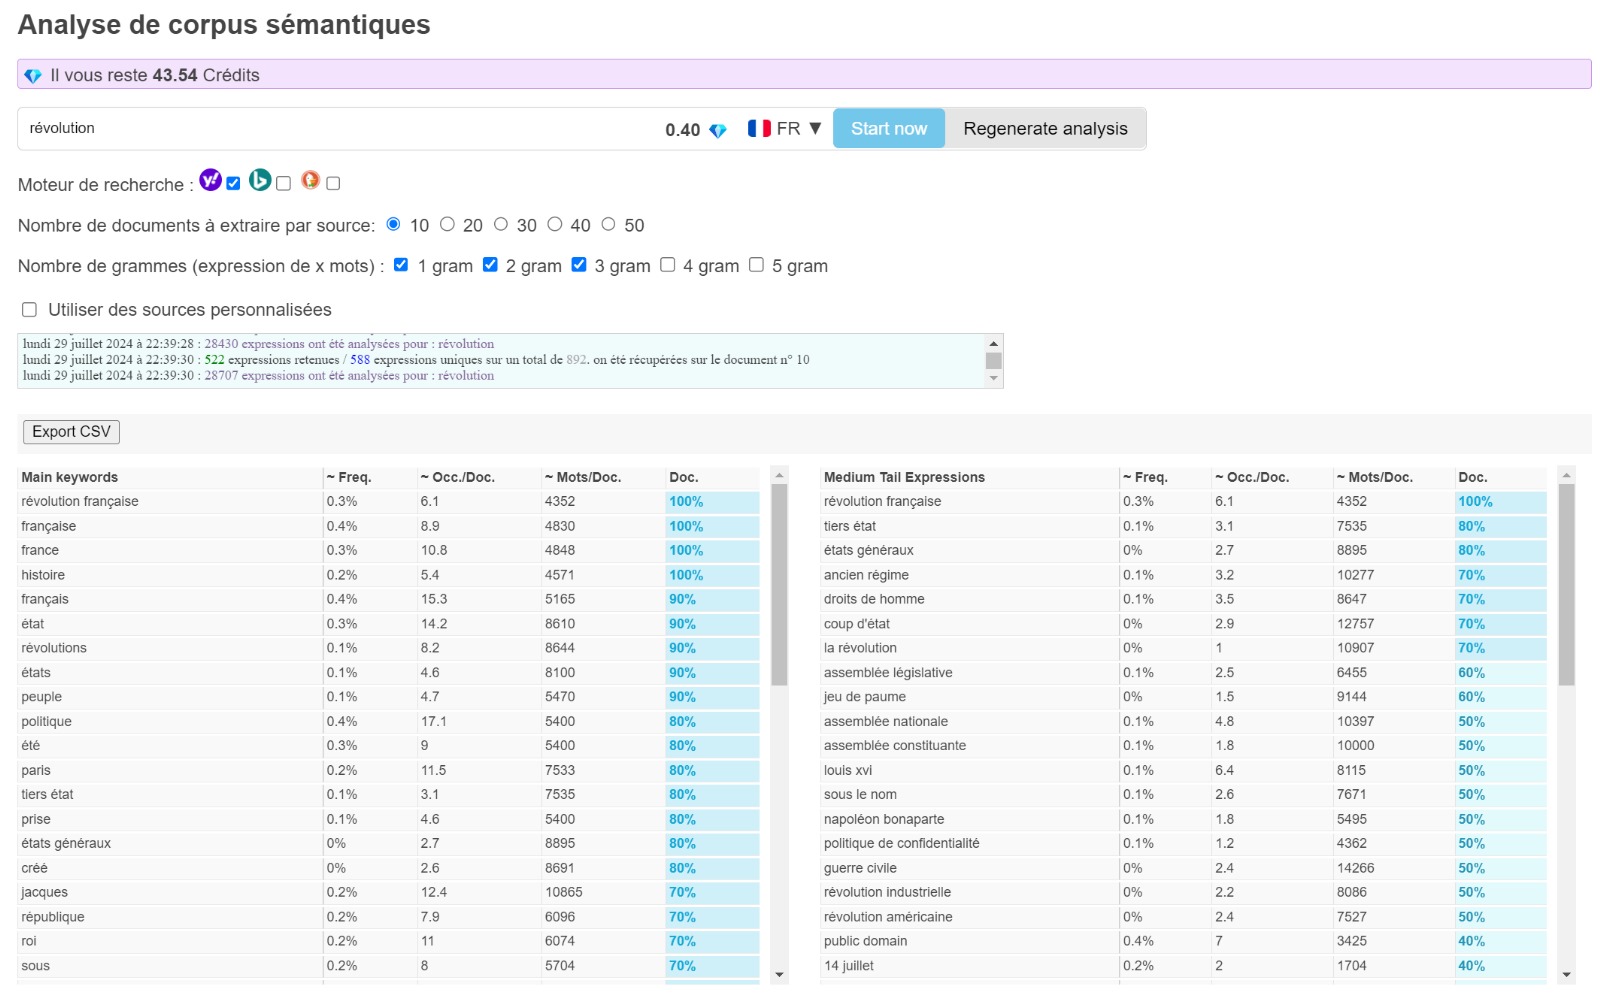
Task: Click the diamond icon next to 0.40 cost
Action: 718,130
